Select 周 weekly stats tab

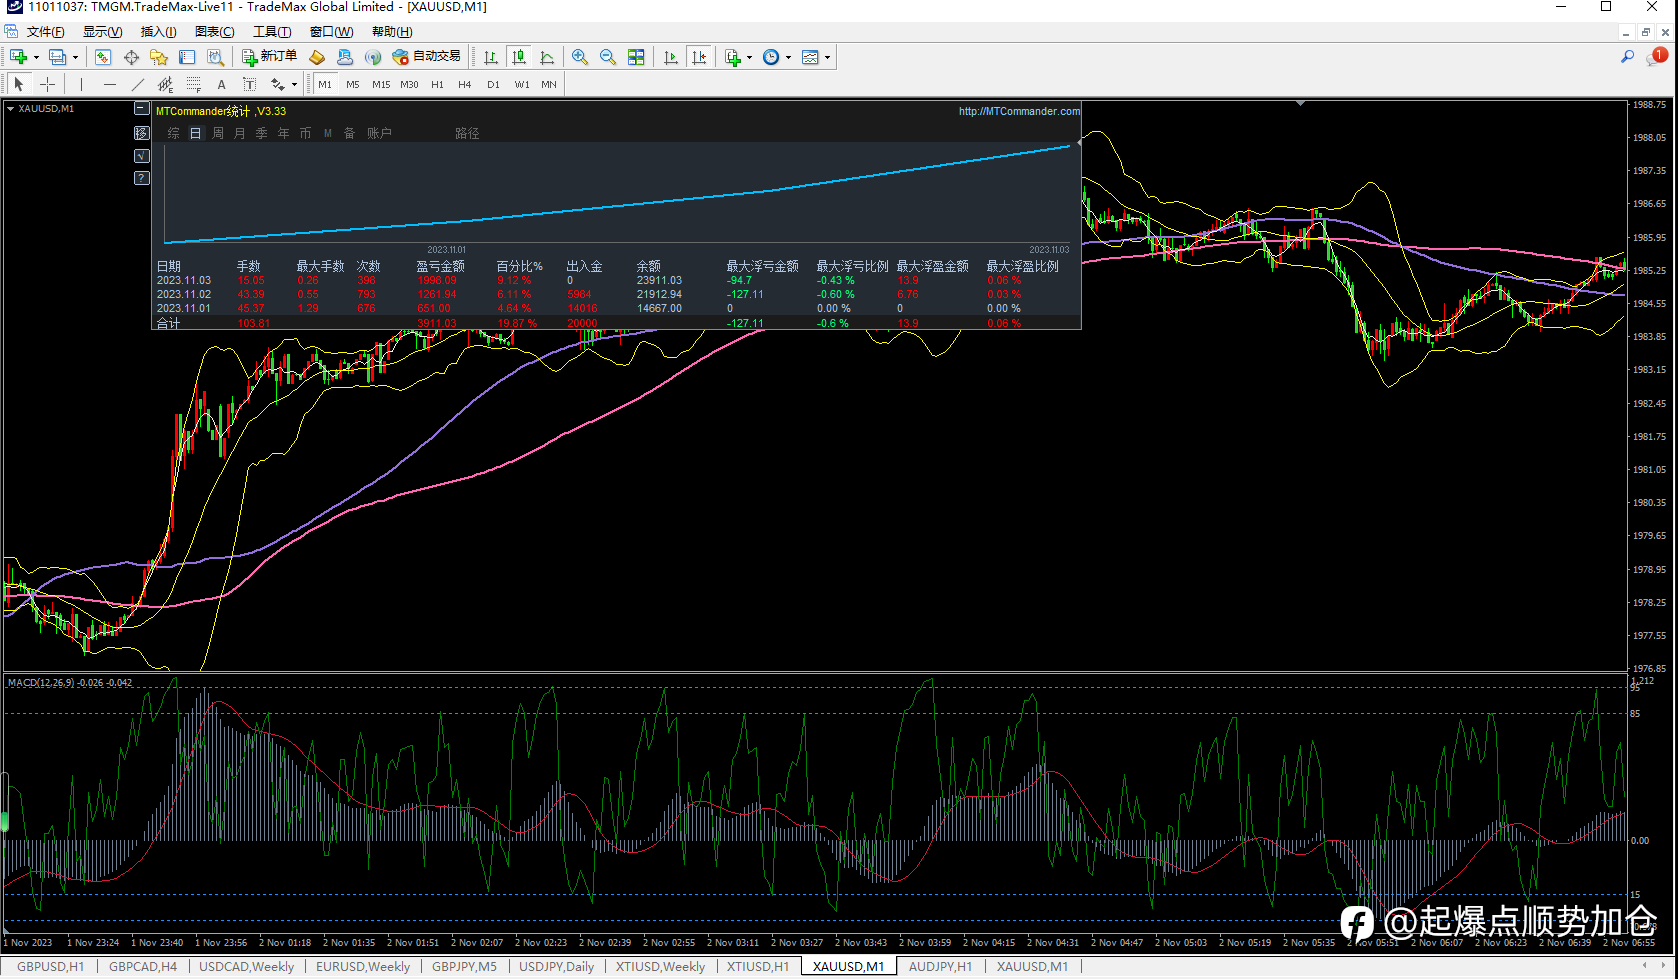pos(218,133)
